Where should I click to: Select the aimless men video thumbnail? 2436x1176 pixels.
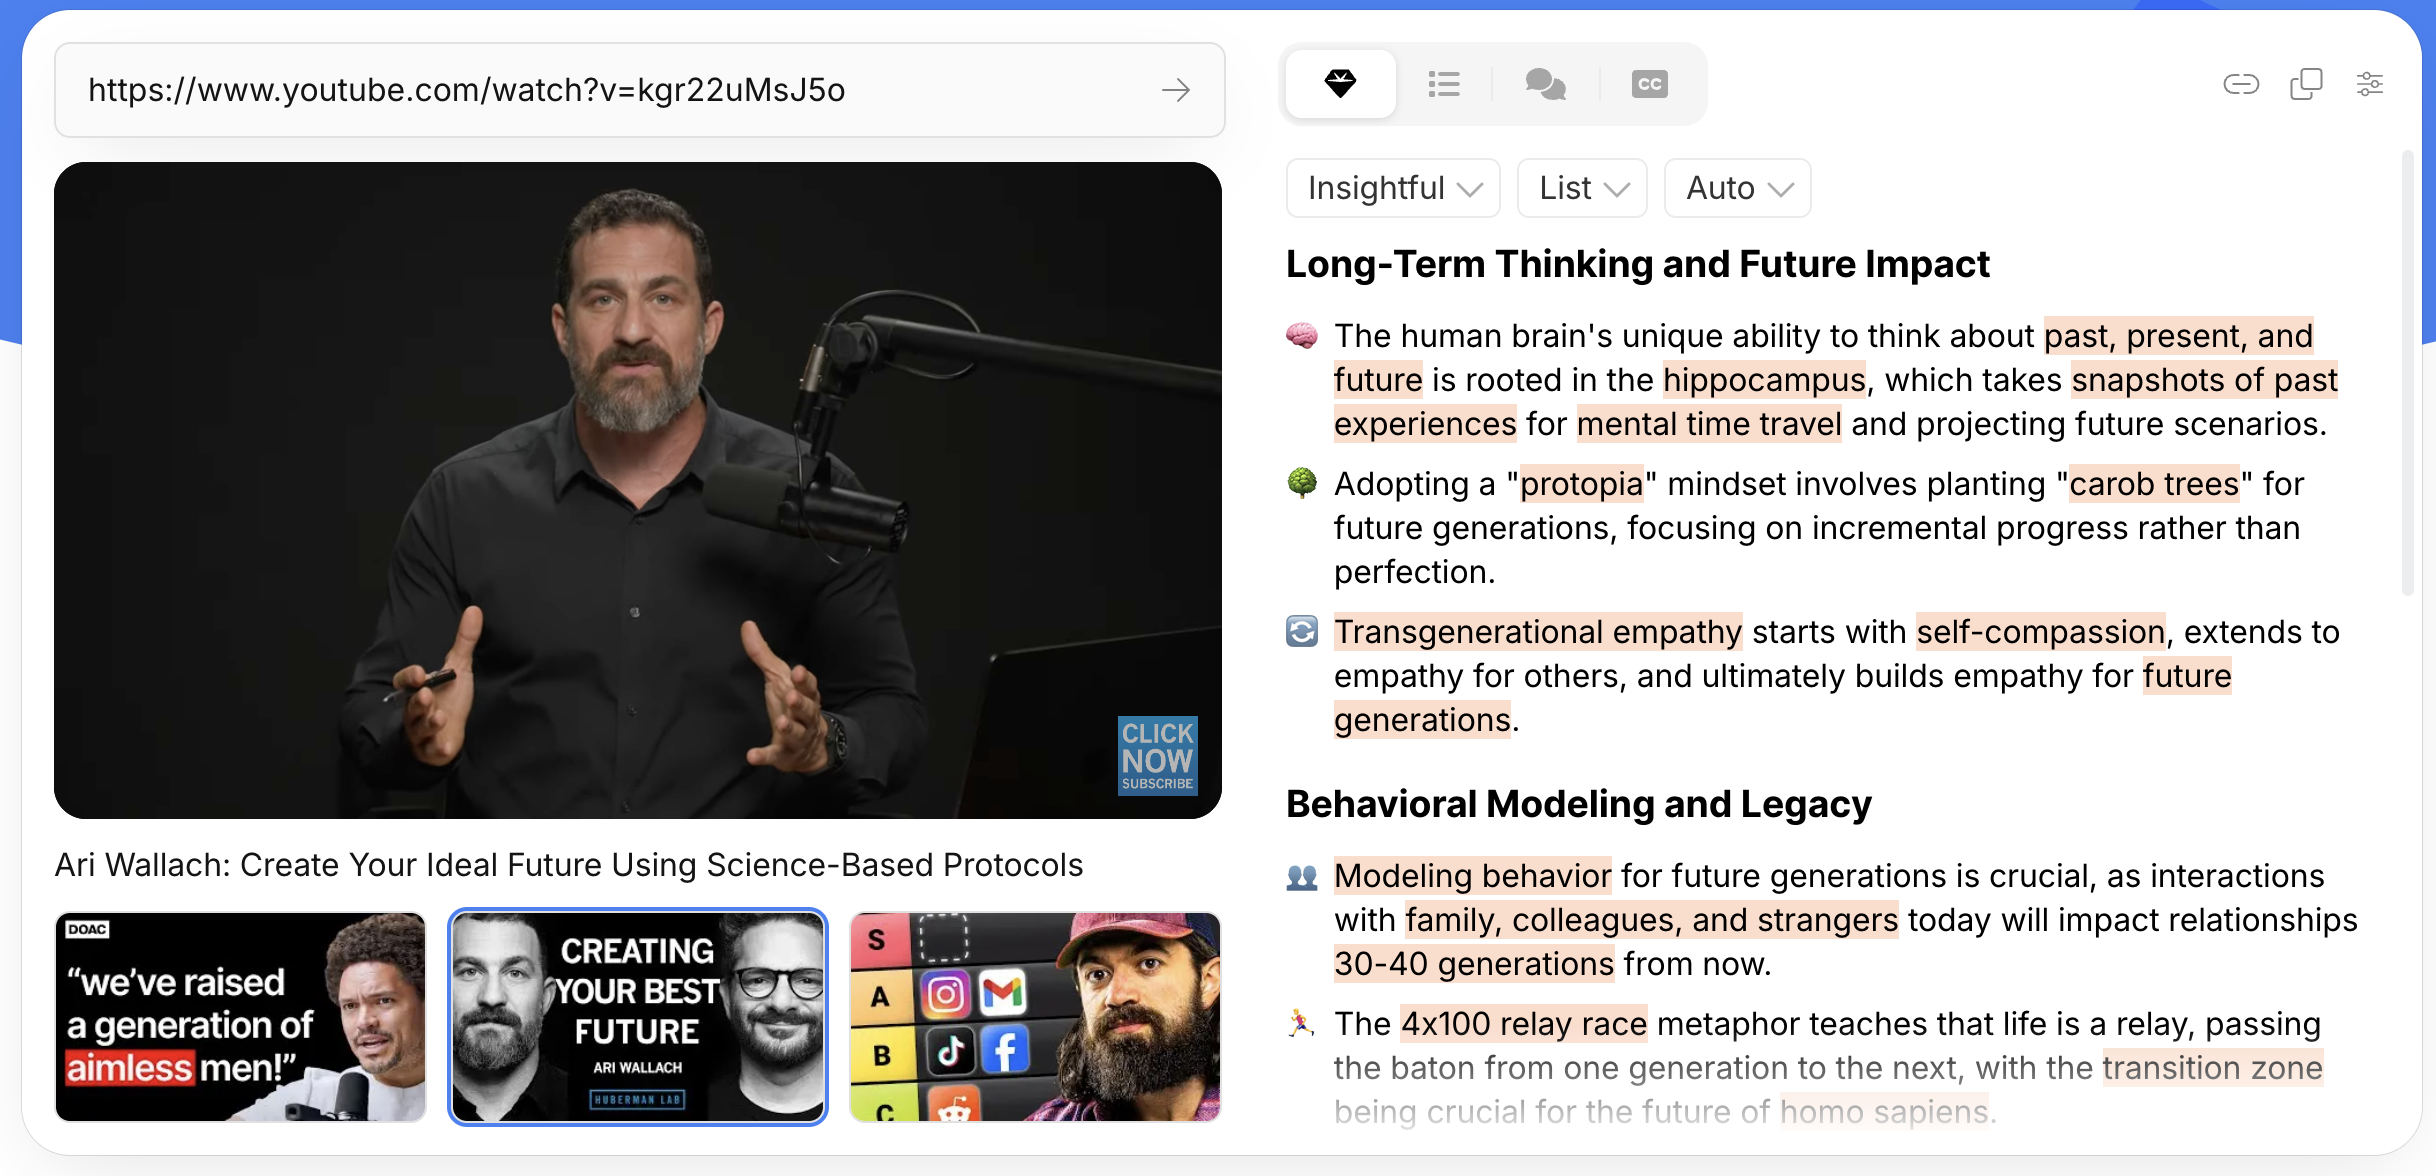point(241,1016)
